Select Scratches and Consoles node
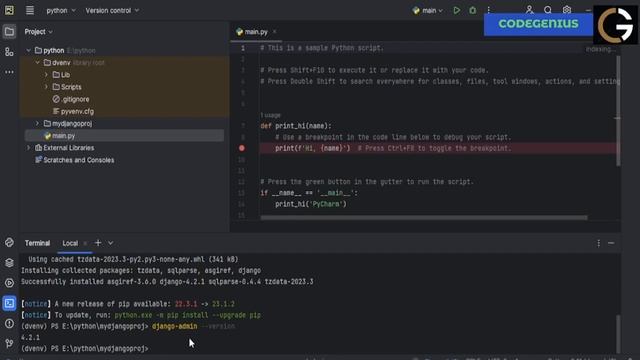640x360 pixels. pyautogui.click(x=75, y=160)
